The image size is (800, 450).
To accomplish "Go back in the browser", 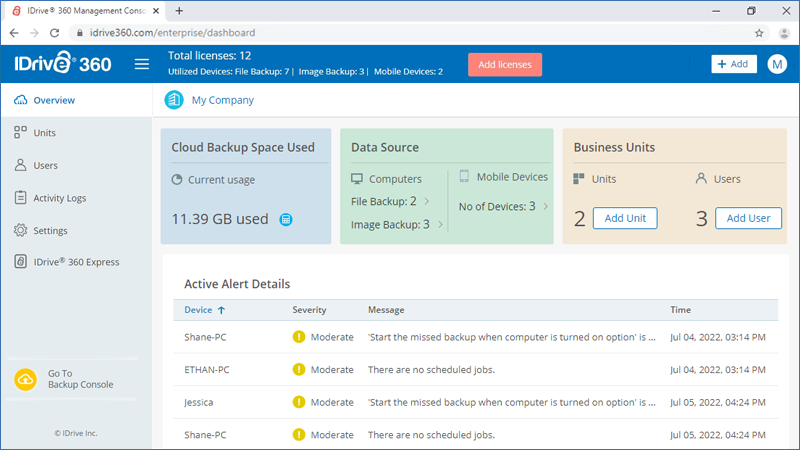I will 14,33.
